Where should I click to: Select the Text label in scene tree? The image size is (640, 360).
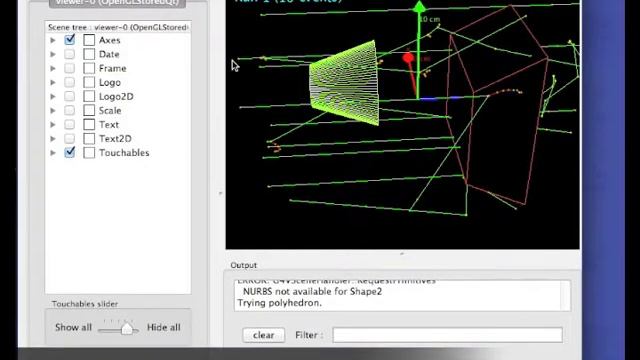(109, 124)
